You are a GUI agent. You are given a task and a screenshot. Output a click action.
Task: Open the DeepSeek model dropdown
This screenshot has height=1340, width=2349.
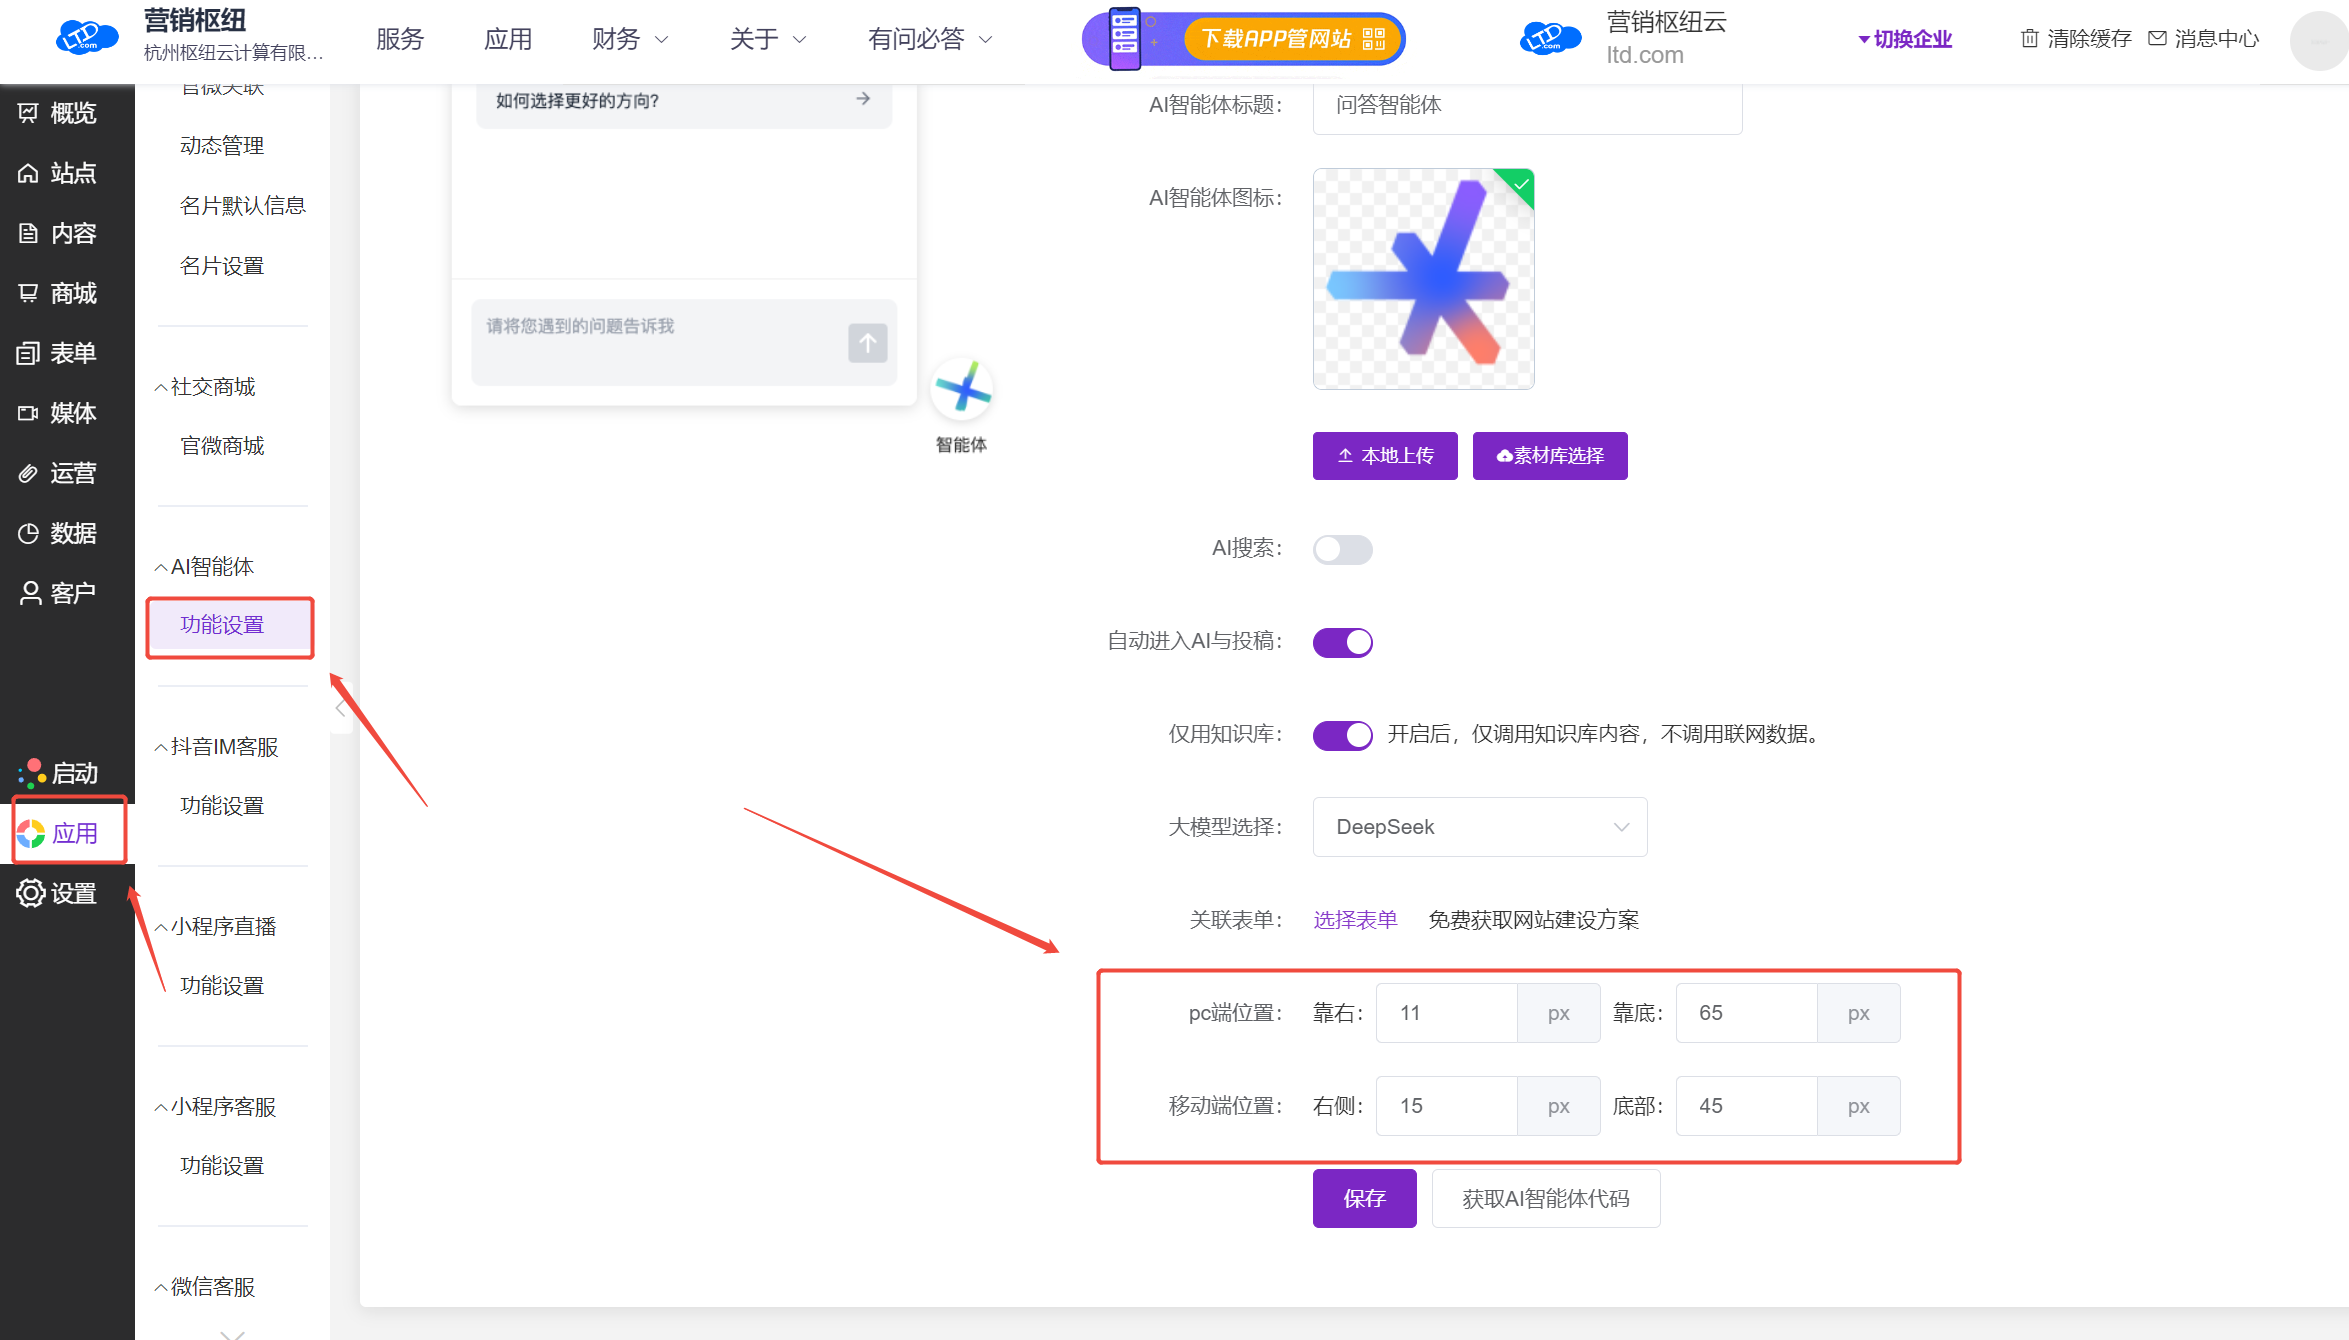[1479, 827]
